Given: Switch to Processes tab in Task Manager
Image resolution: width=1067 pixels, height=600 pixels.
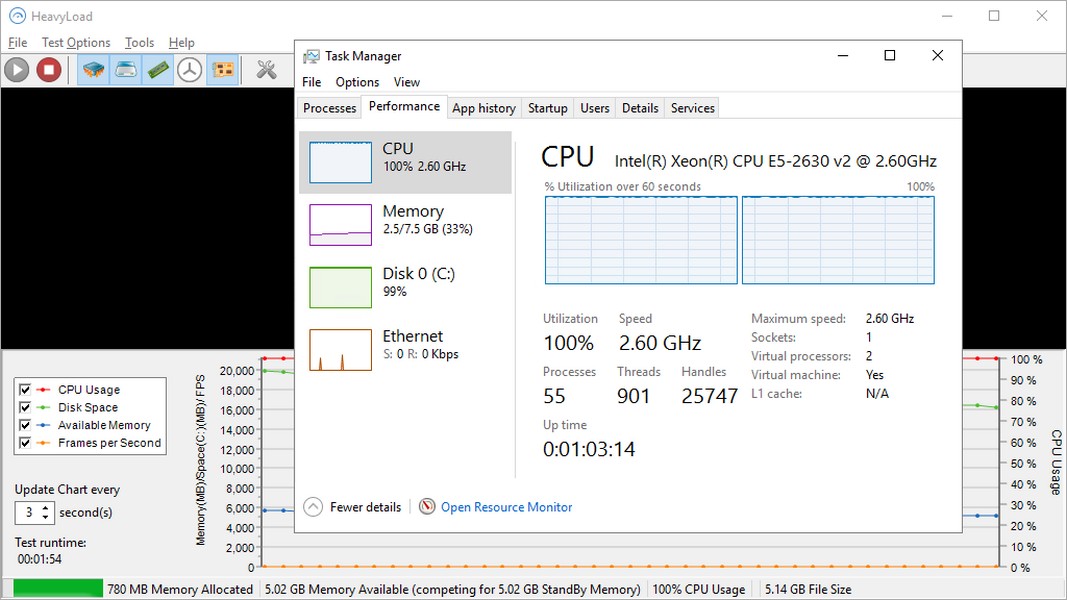Looking at the screenshot, I should (329, 108).
